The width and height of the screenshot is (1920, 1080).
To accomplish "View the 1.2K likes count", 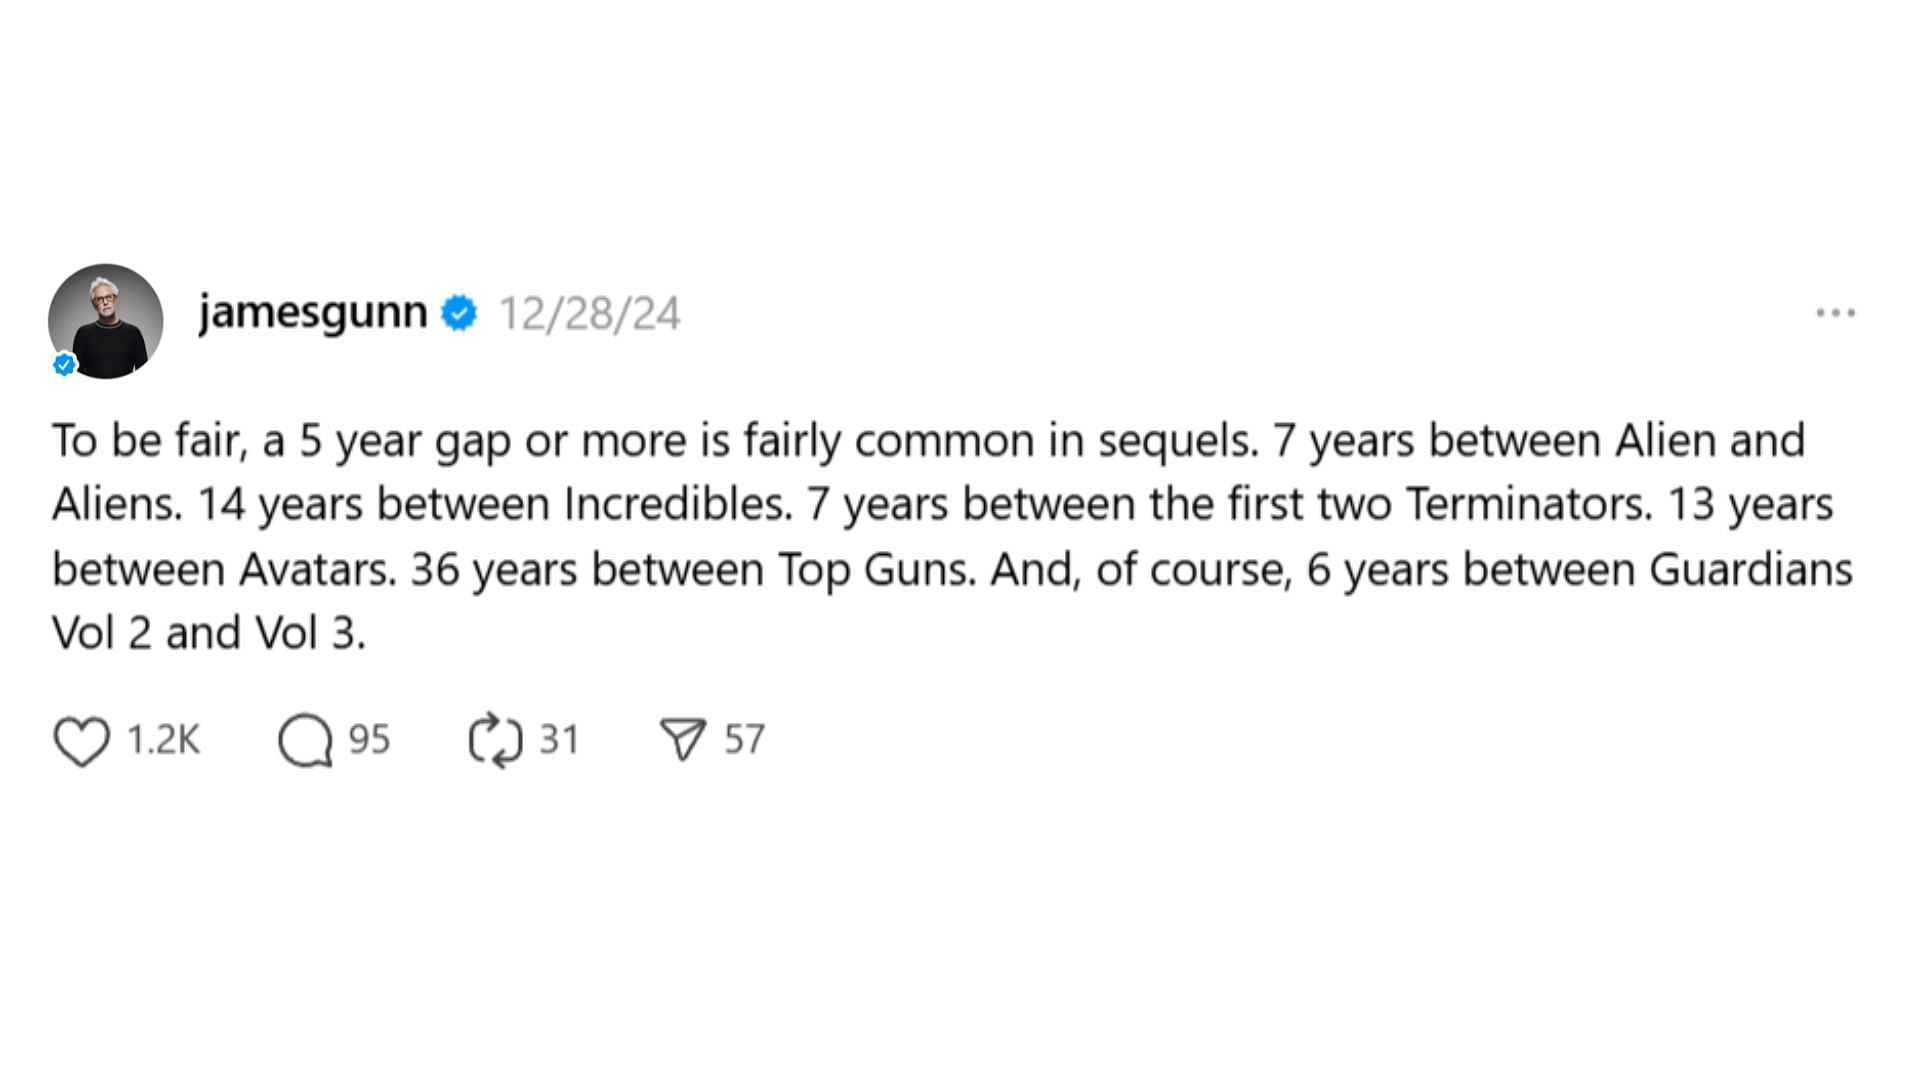I will [164, 740].
